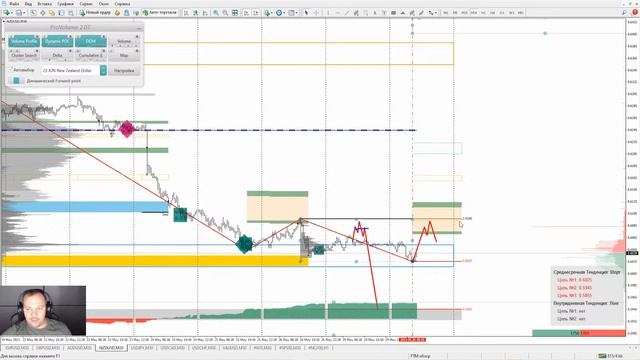
Task: Select the Cursor arrow tool
Action: pyautogui.click(x=306, y=13)
